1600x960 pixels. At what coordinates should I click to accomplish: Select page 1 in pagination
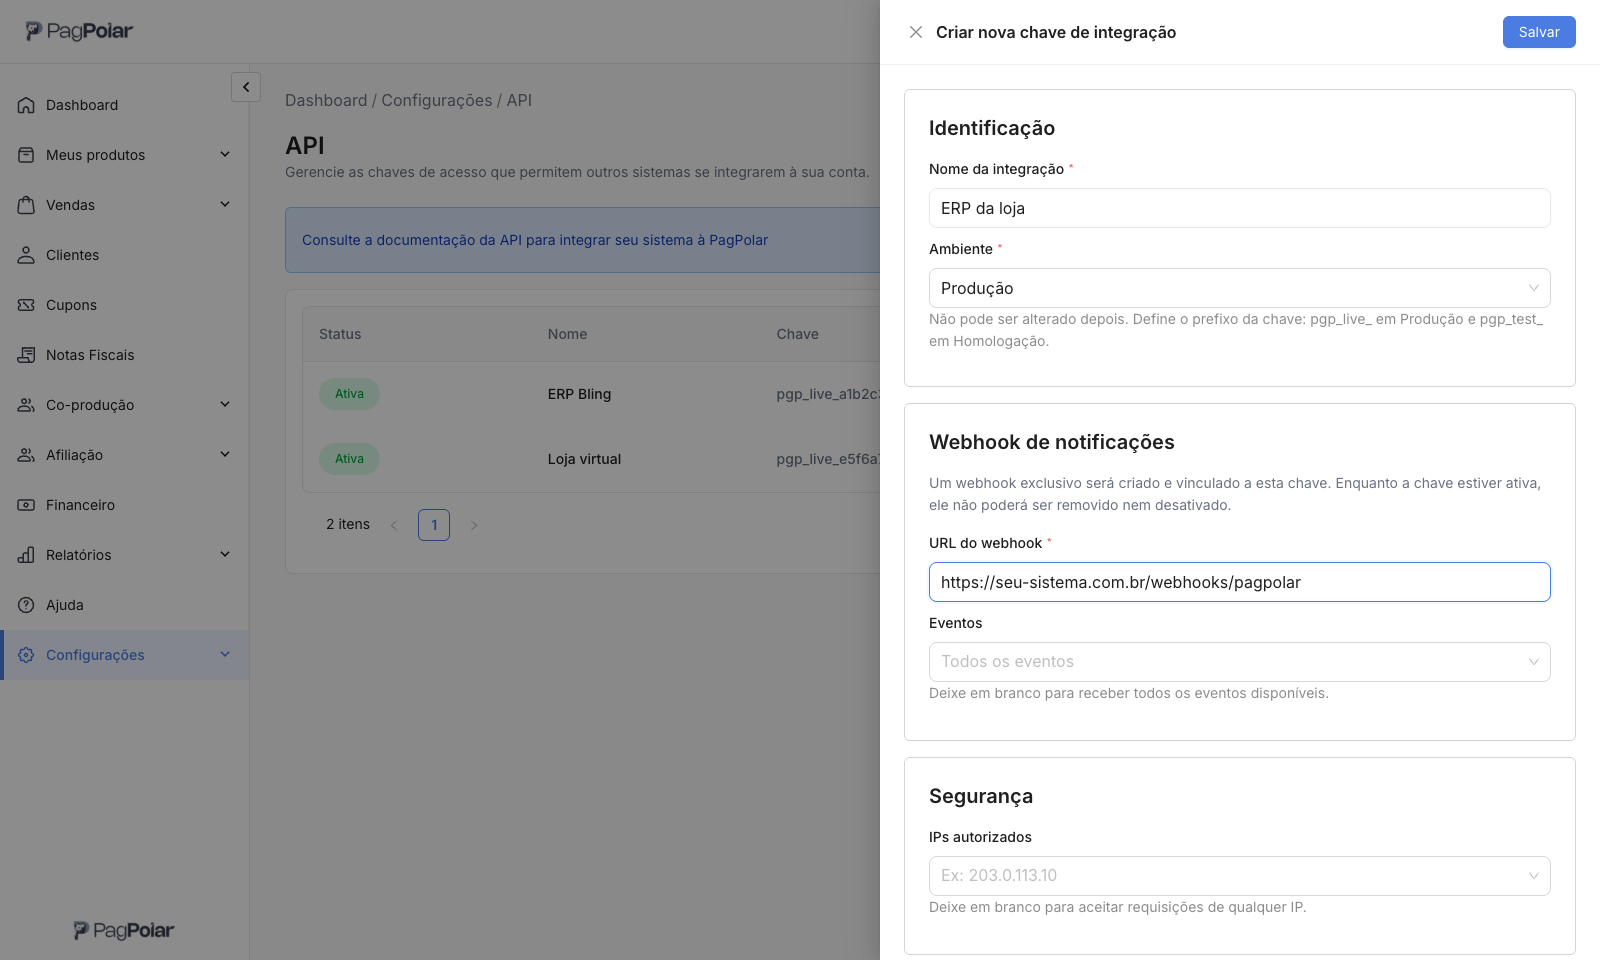[x=434, y=525]
